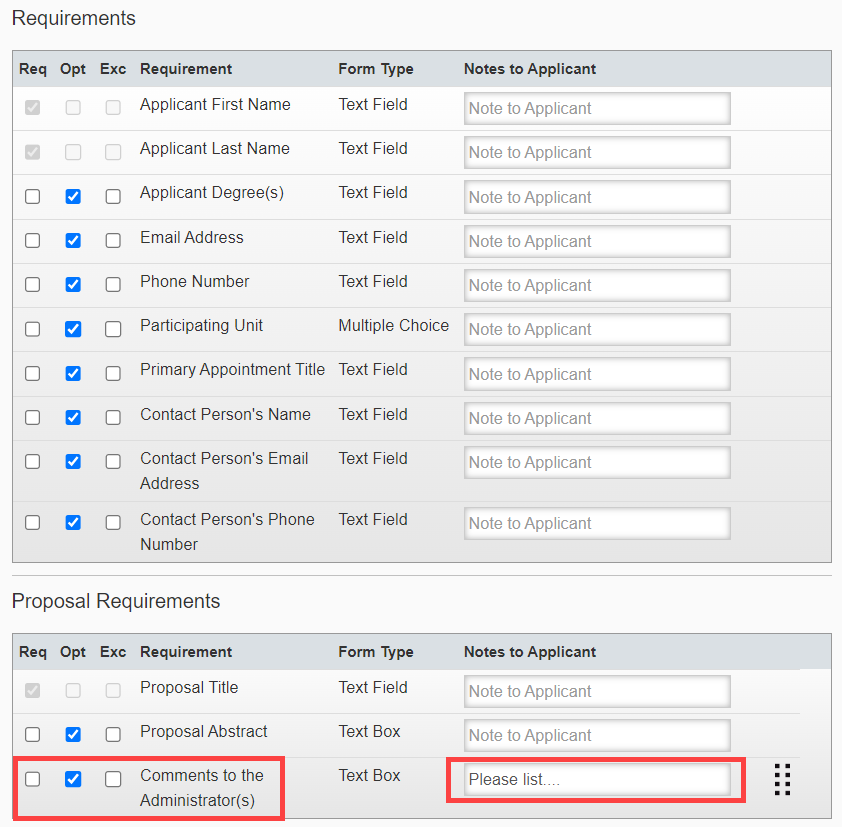Uncheck Opt for Contact Person's Phone Number
The height and width of the screenshot is (827, 842).
(73, 523)
